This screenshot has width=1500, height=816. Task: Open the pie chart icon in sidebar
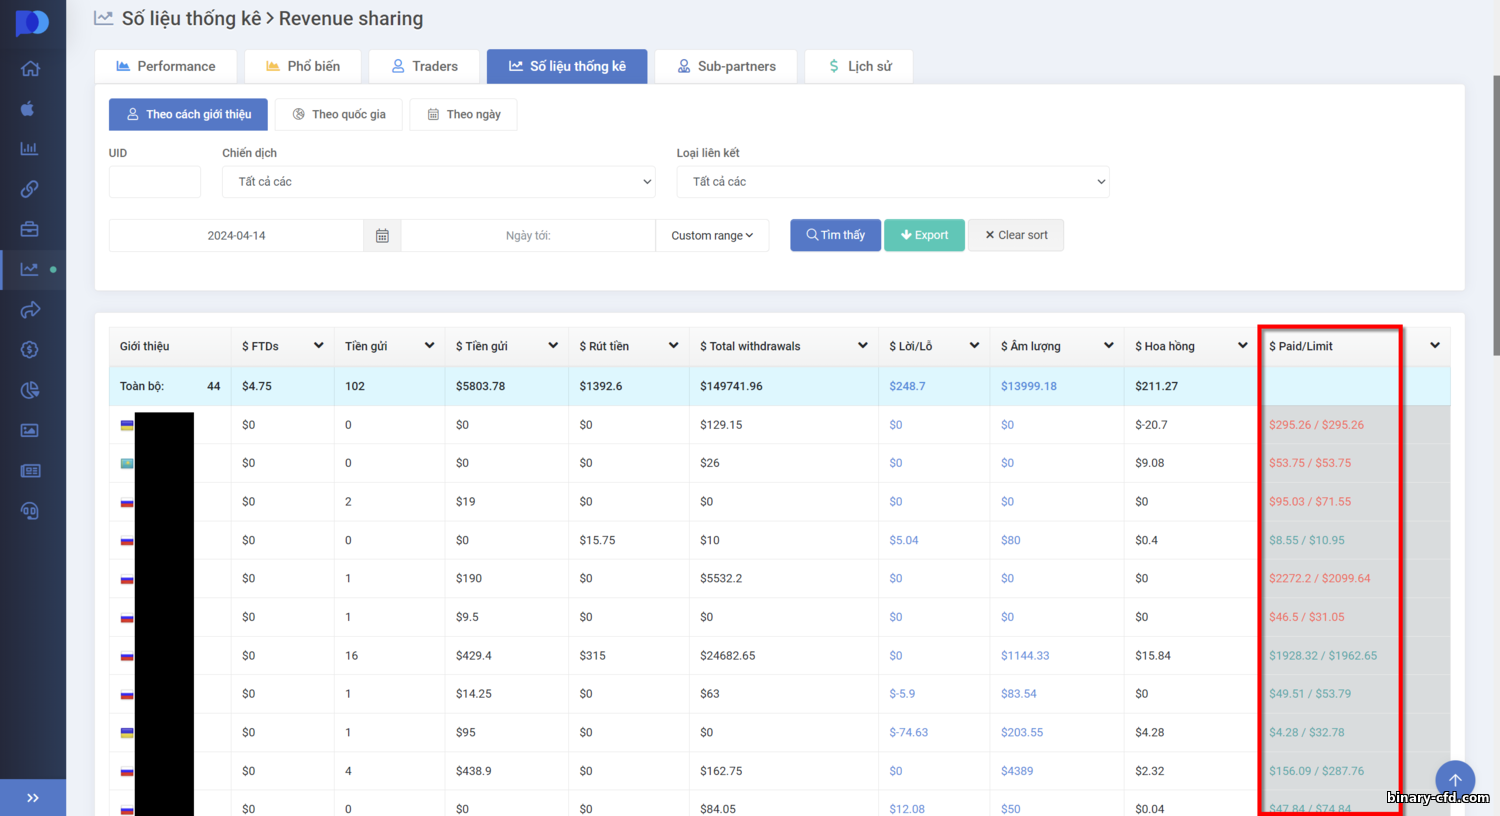[x=30, y=390]
